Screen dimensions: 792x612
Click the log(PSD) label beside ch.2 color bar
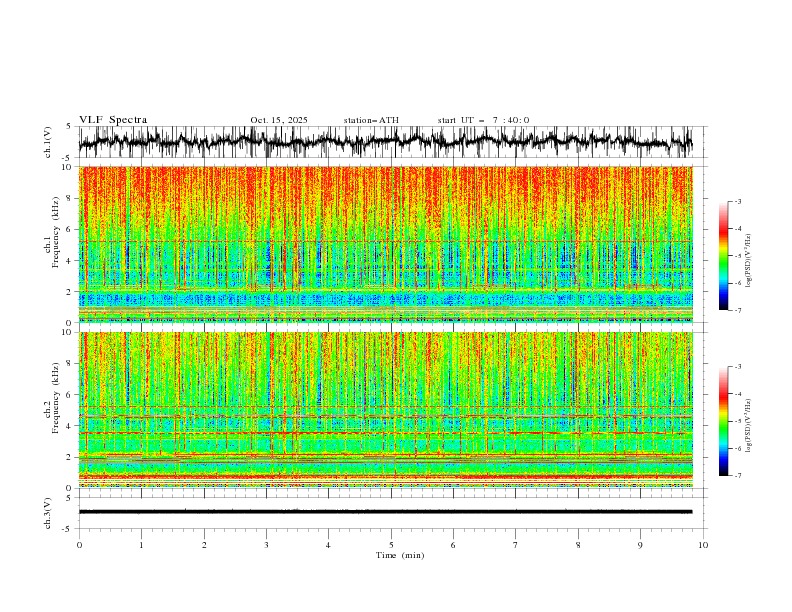pos(748,425)
